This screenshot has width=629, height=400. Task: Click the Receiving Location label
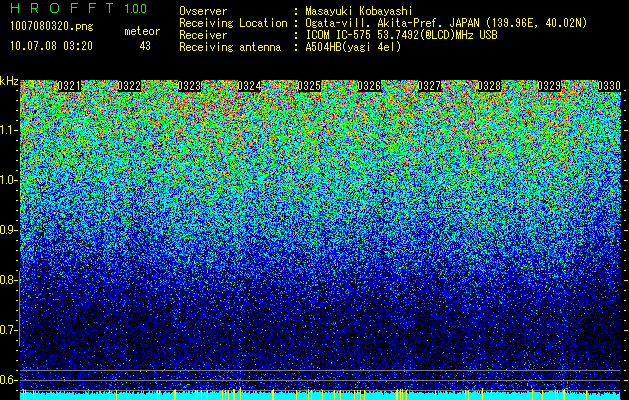[233, 23]
